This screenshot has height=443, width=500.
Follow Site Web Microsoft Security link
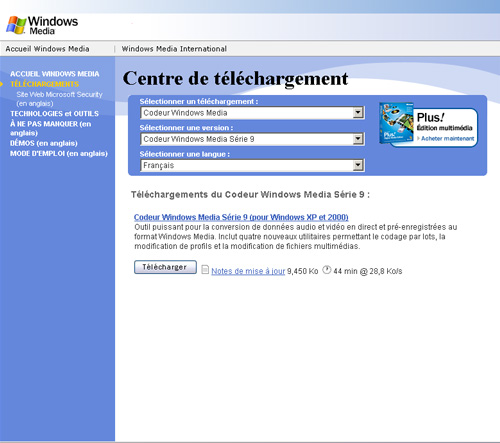click(x=59, y=99)
